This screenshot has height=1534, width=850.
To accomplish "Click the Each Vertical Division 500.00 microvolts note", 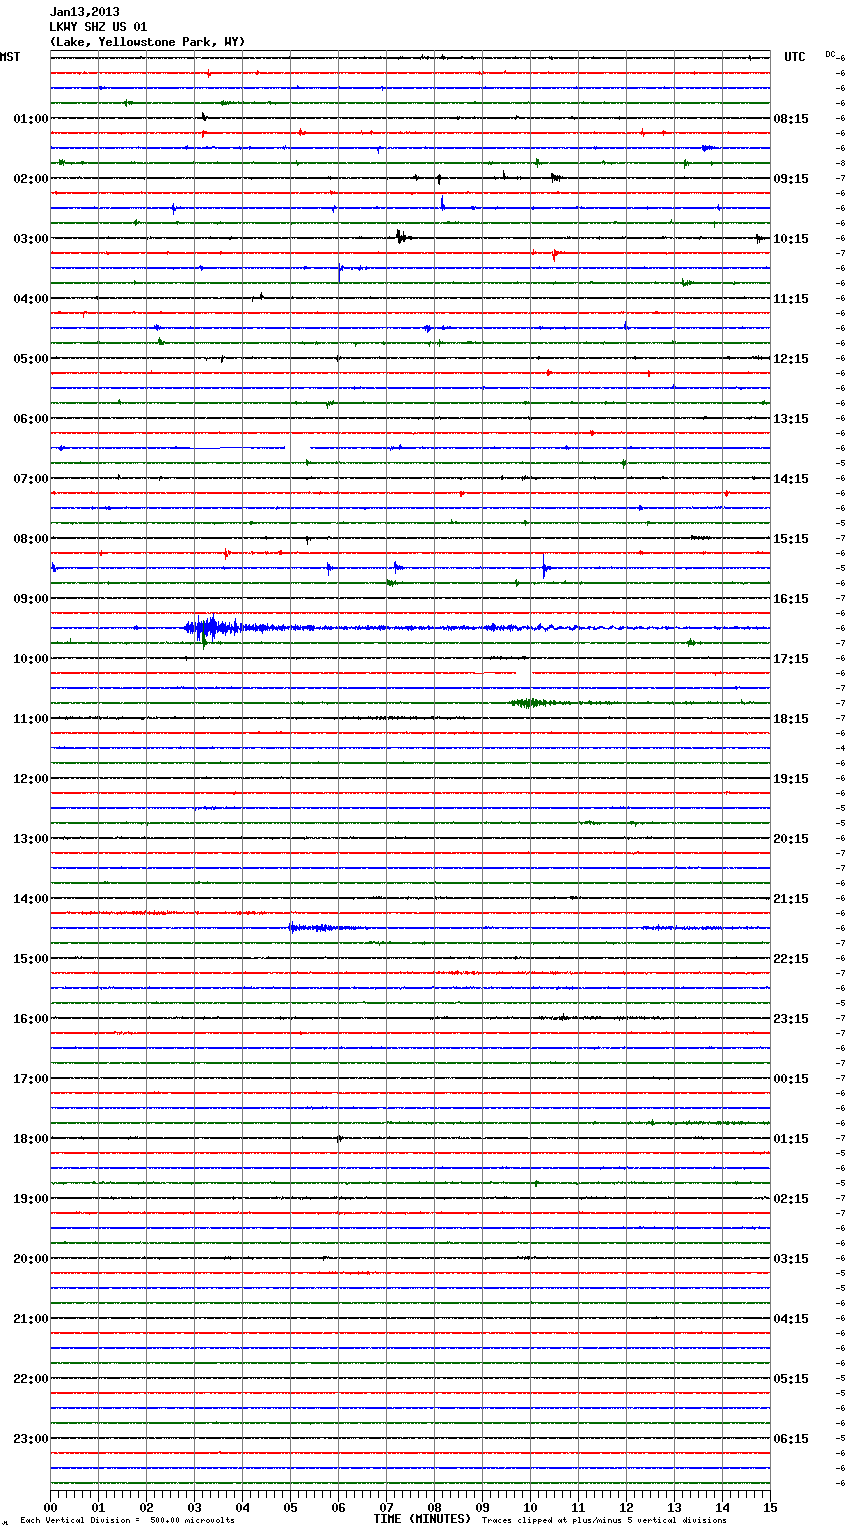I will click(x=127, y=1521).
